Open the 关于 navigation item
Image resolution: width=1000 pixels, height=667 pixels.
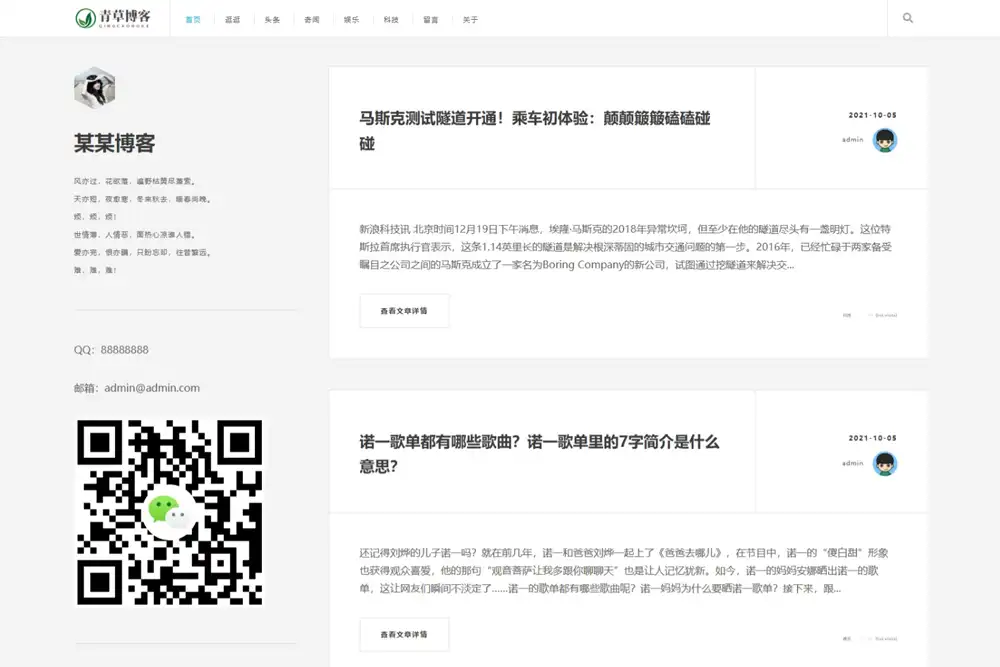click(471, 20)
